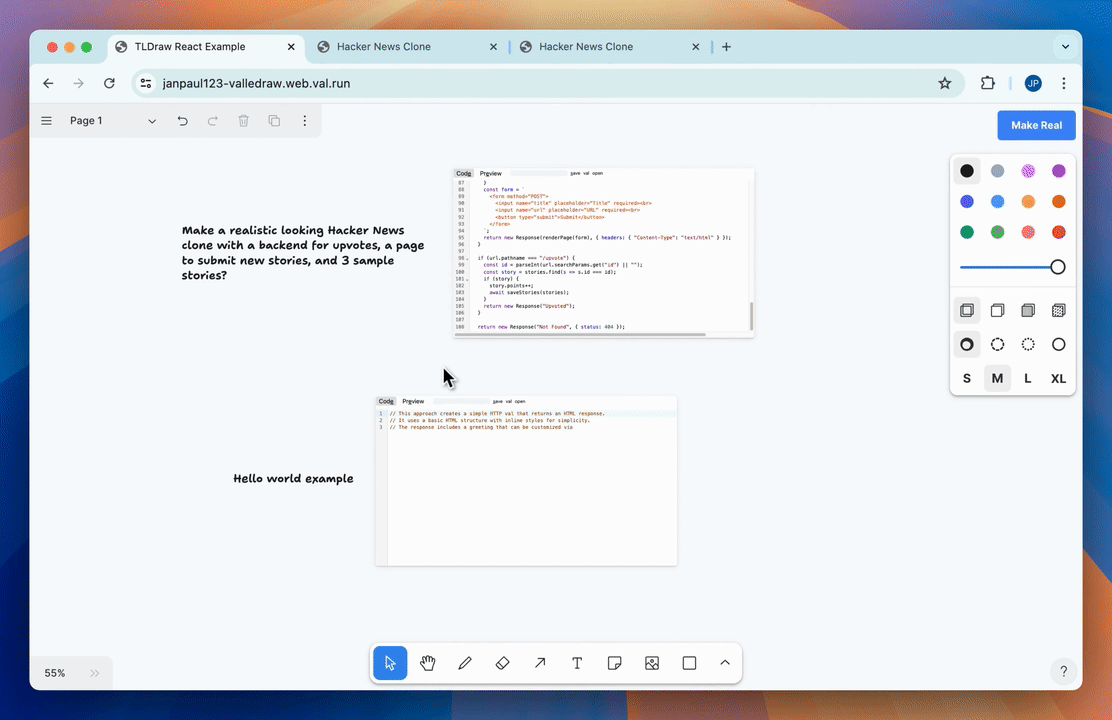
Task: Select the Image asset tool
Action: (x=652, y=663)
